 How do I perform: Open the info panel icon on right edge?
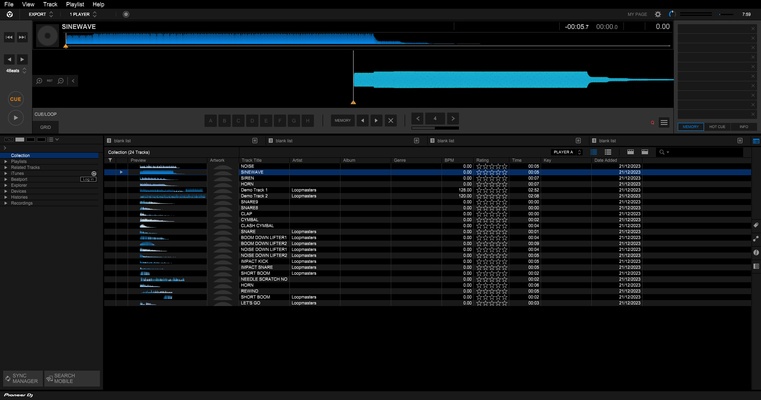pos(756,252)
